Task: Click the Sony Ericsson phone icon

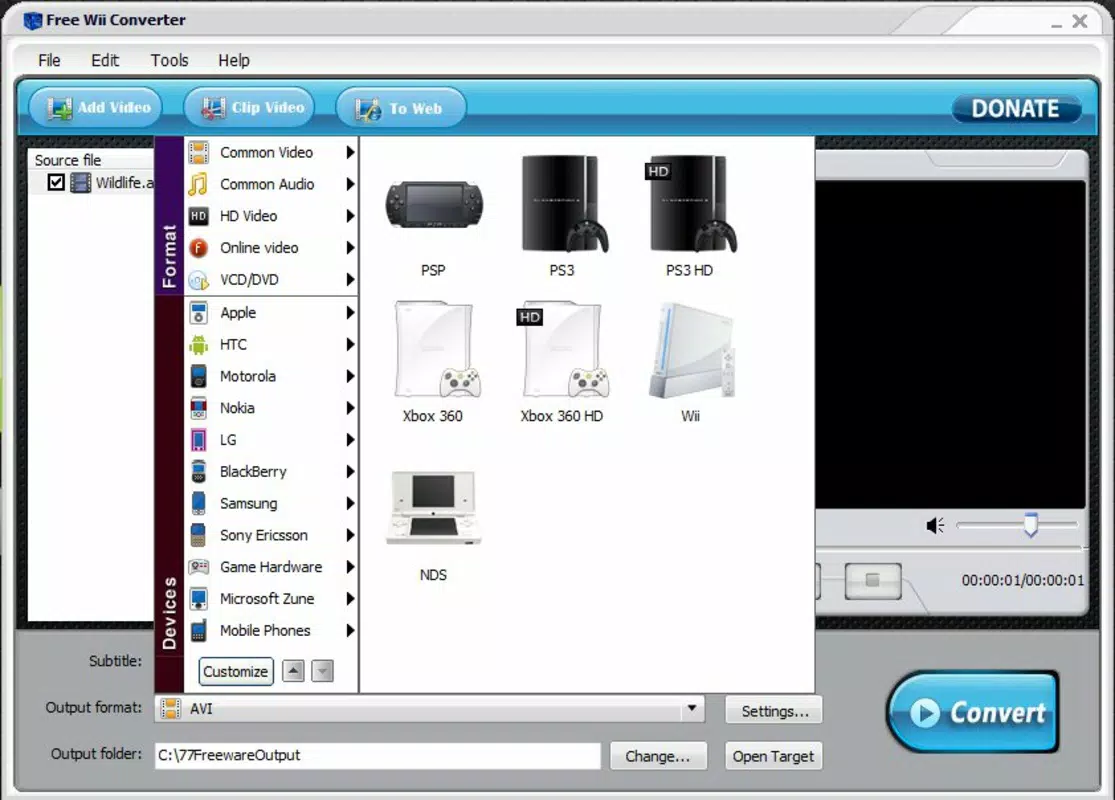Action: tap(198, 535)
